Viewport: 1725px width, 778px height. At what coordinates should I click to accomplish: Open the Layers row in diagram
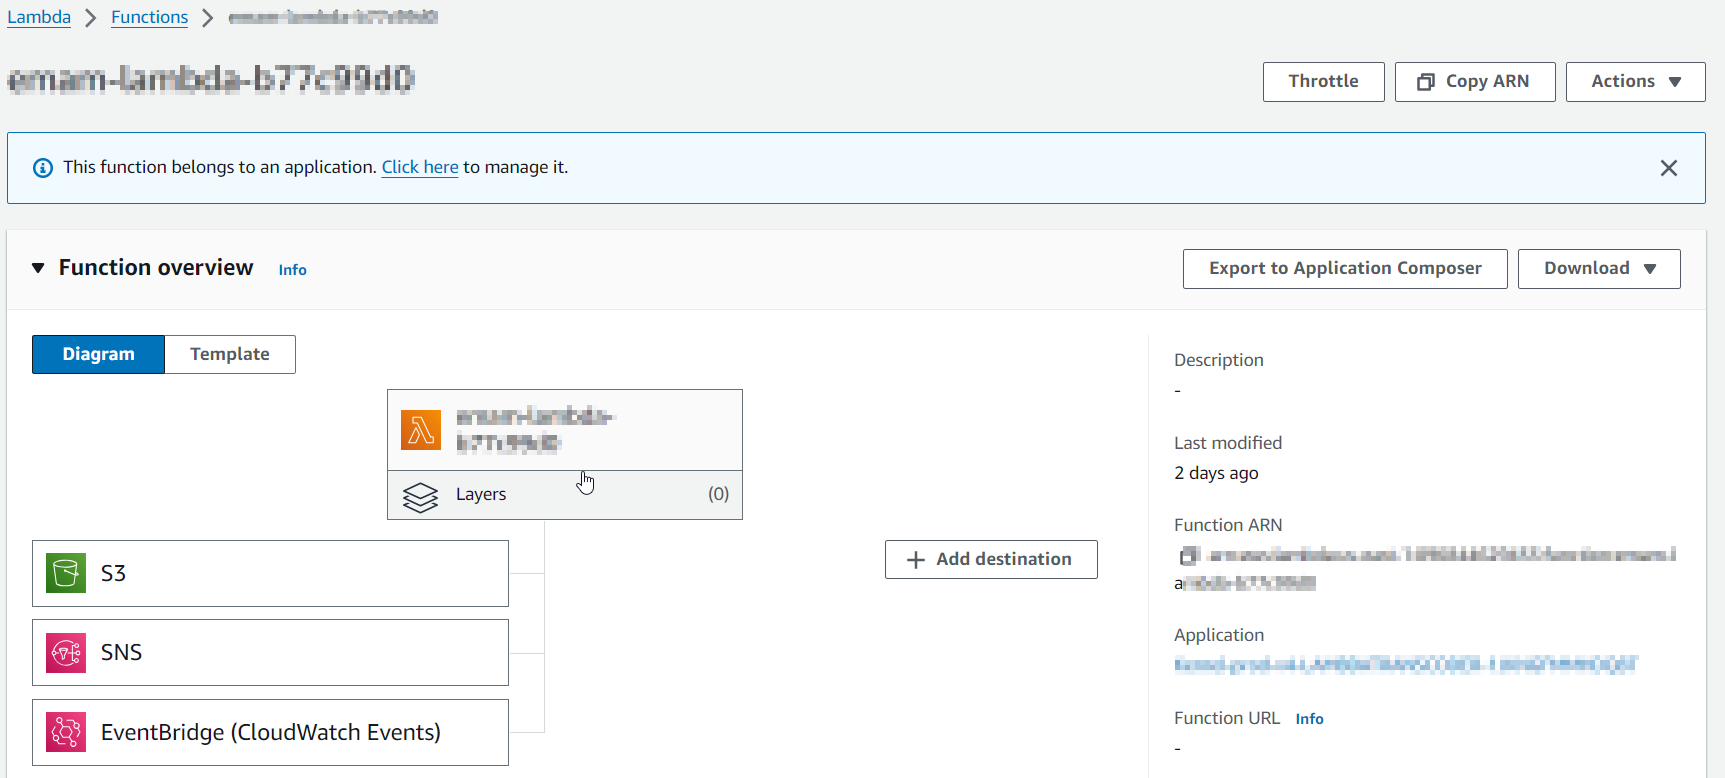(565, 495)
